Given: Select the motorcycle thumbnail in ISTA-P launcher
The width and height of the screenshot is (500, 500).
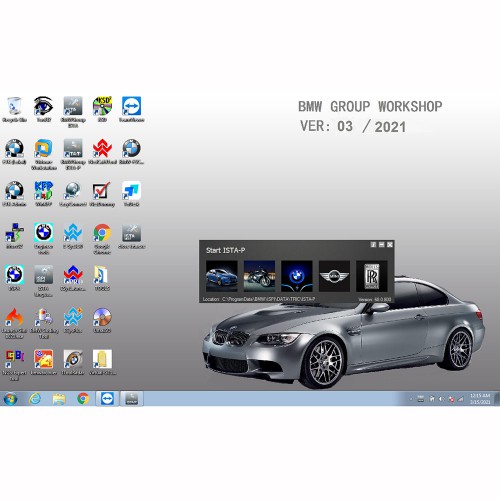Looking at the screenshot, I should coord(259,276).
